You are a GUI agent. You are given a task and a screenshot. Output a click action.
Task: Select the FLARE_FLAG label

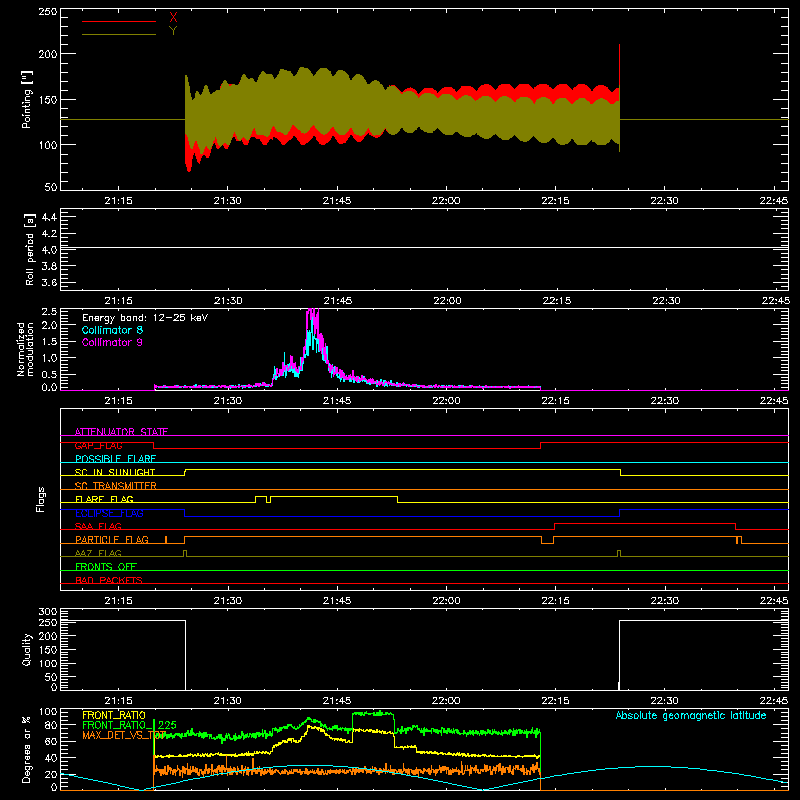(104, 499)
